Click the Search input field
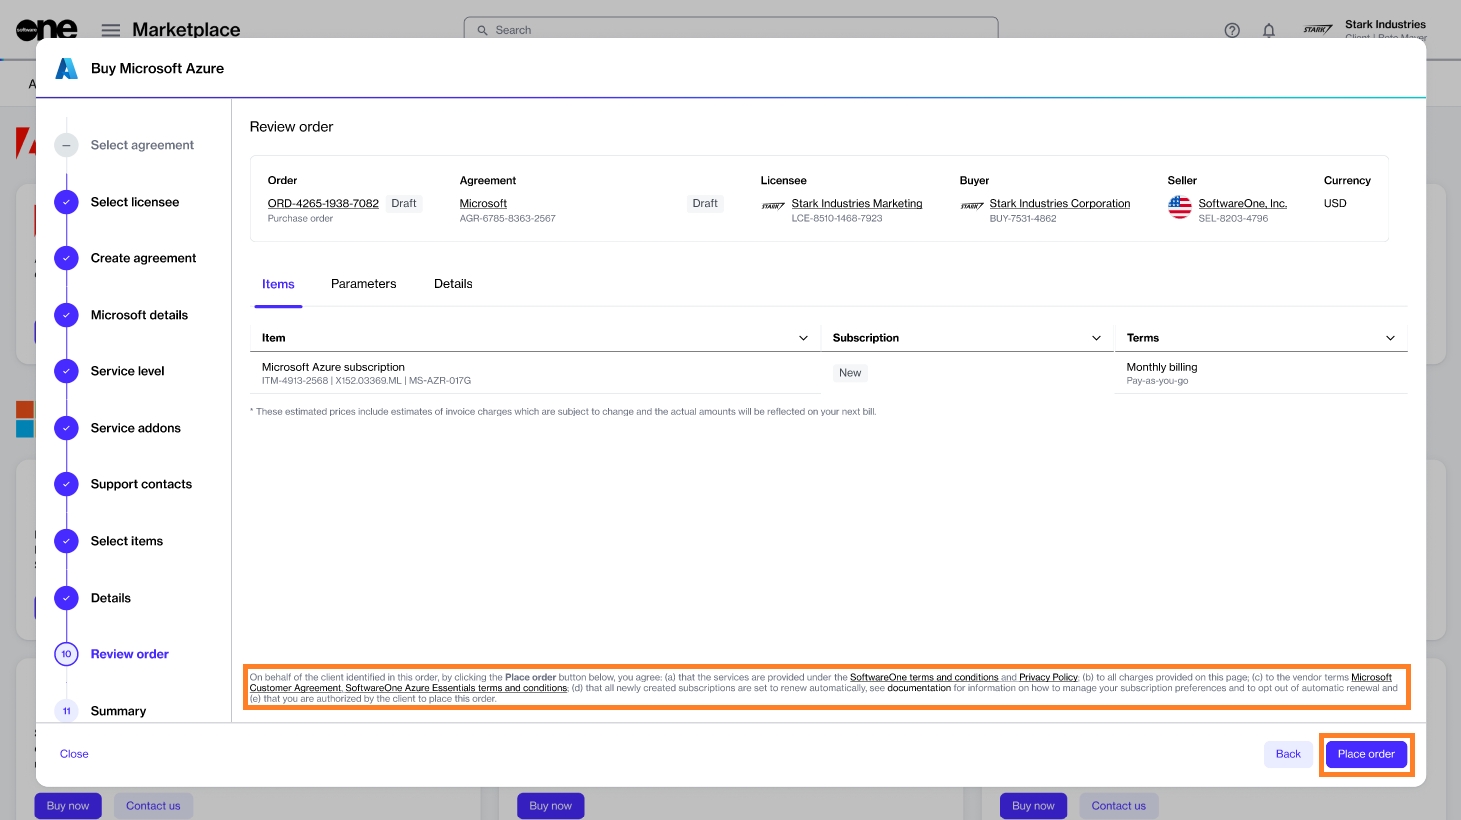The height and width of the screenshot is (820, 1461). click(x=730, y=30)
